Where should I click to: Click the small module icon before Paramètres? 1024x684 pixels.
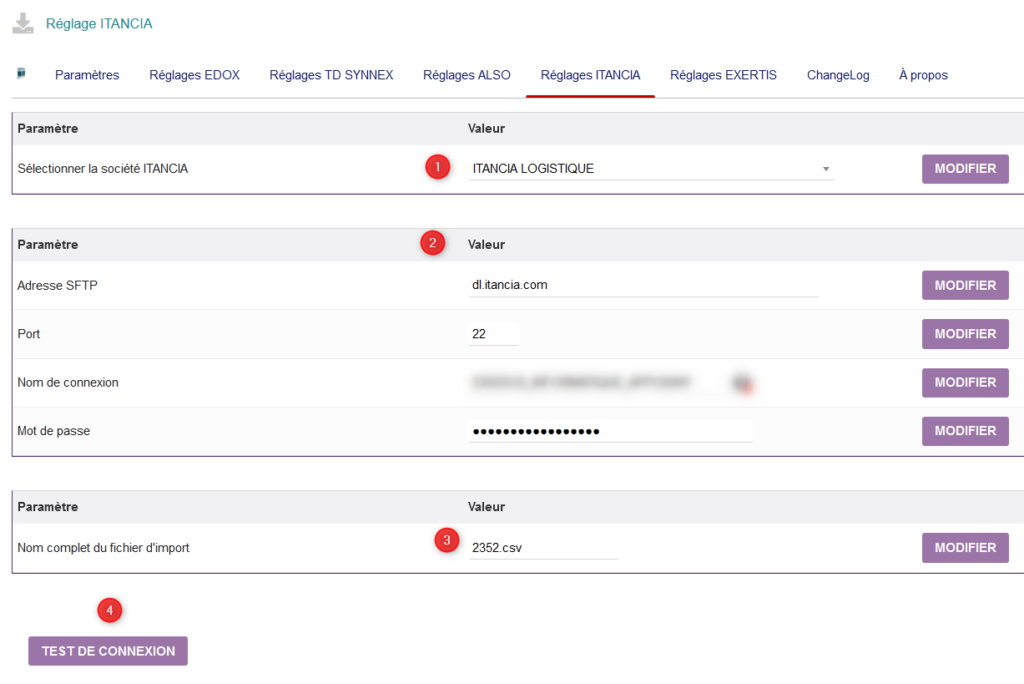click(x=21, y=73)
